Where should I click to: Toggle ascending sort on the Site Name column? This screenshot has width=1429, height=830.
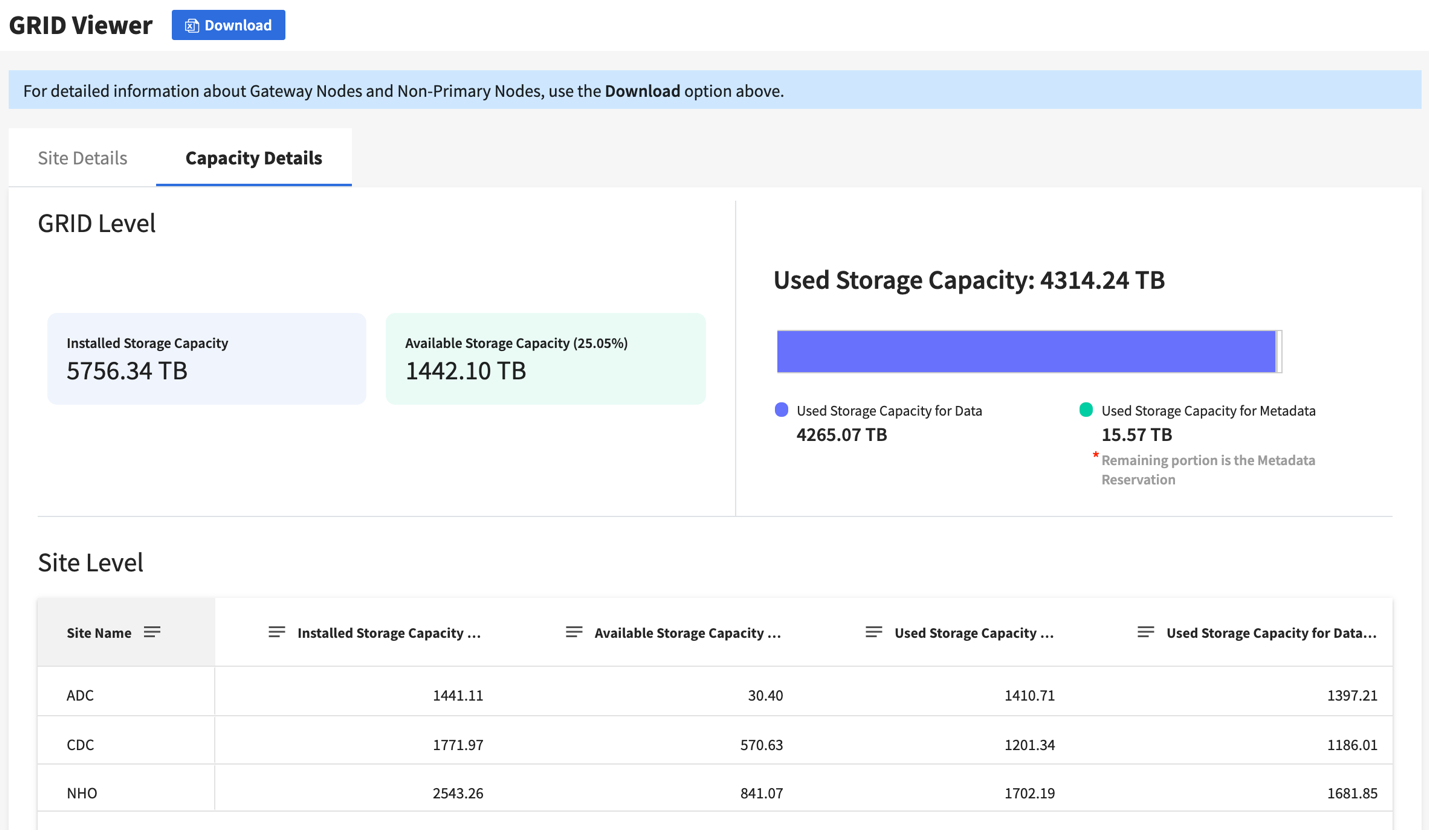coord(152,631)
